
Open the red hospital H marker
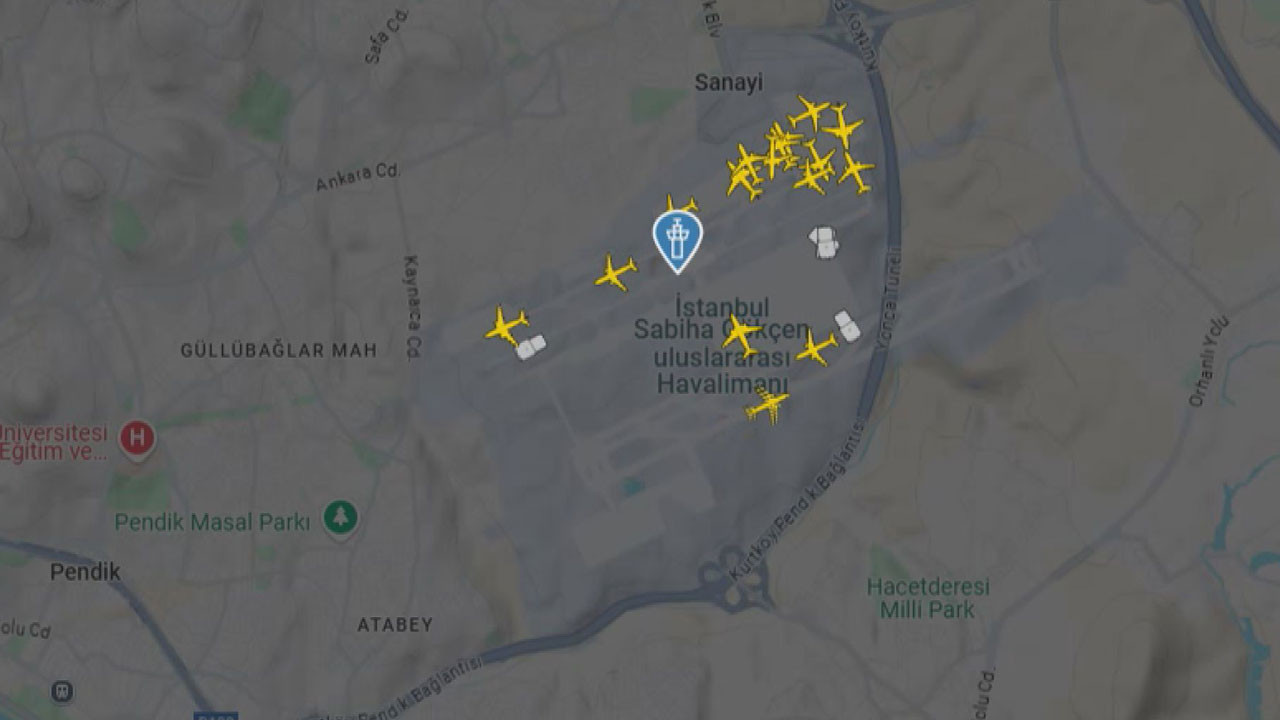click(137, 439)
